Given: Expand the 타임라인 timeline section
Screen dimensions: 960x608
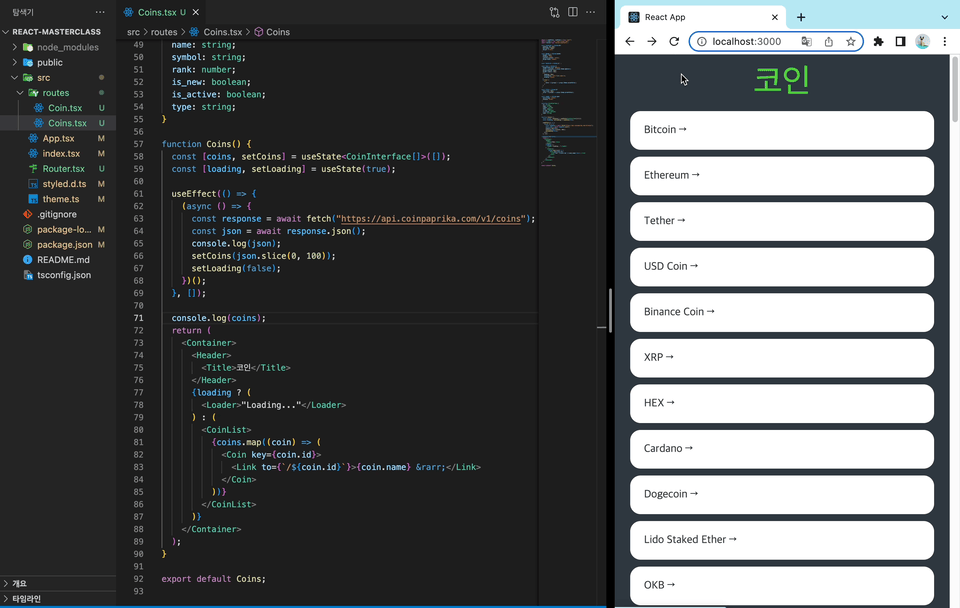Looking at the screenshot, I should (x=58, y=599).
